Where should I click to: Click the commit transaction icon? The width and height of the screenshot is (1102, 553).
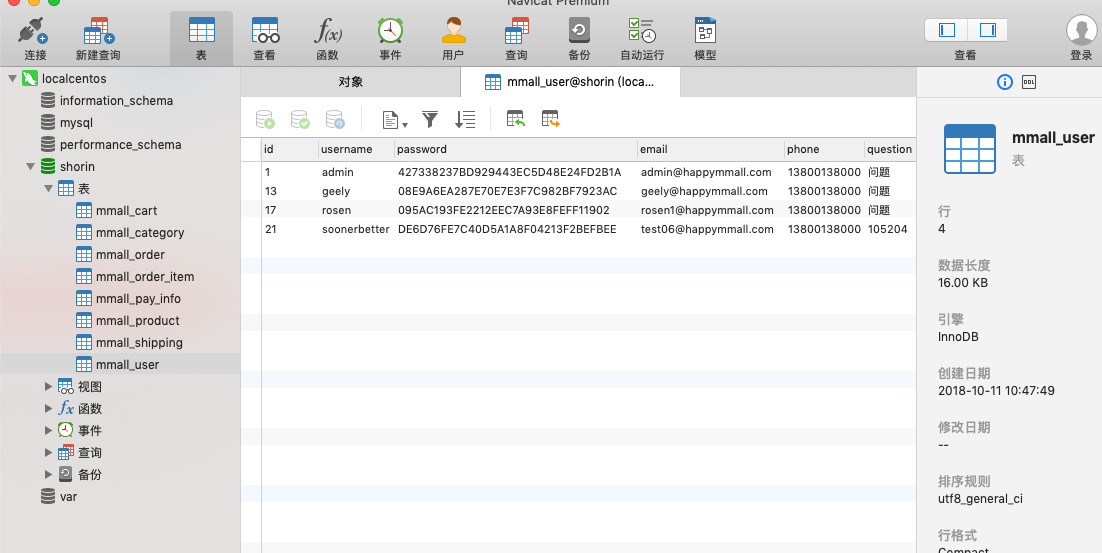coord(300,120)
